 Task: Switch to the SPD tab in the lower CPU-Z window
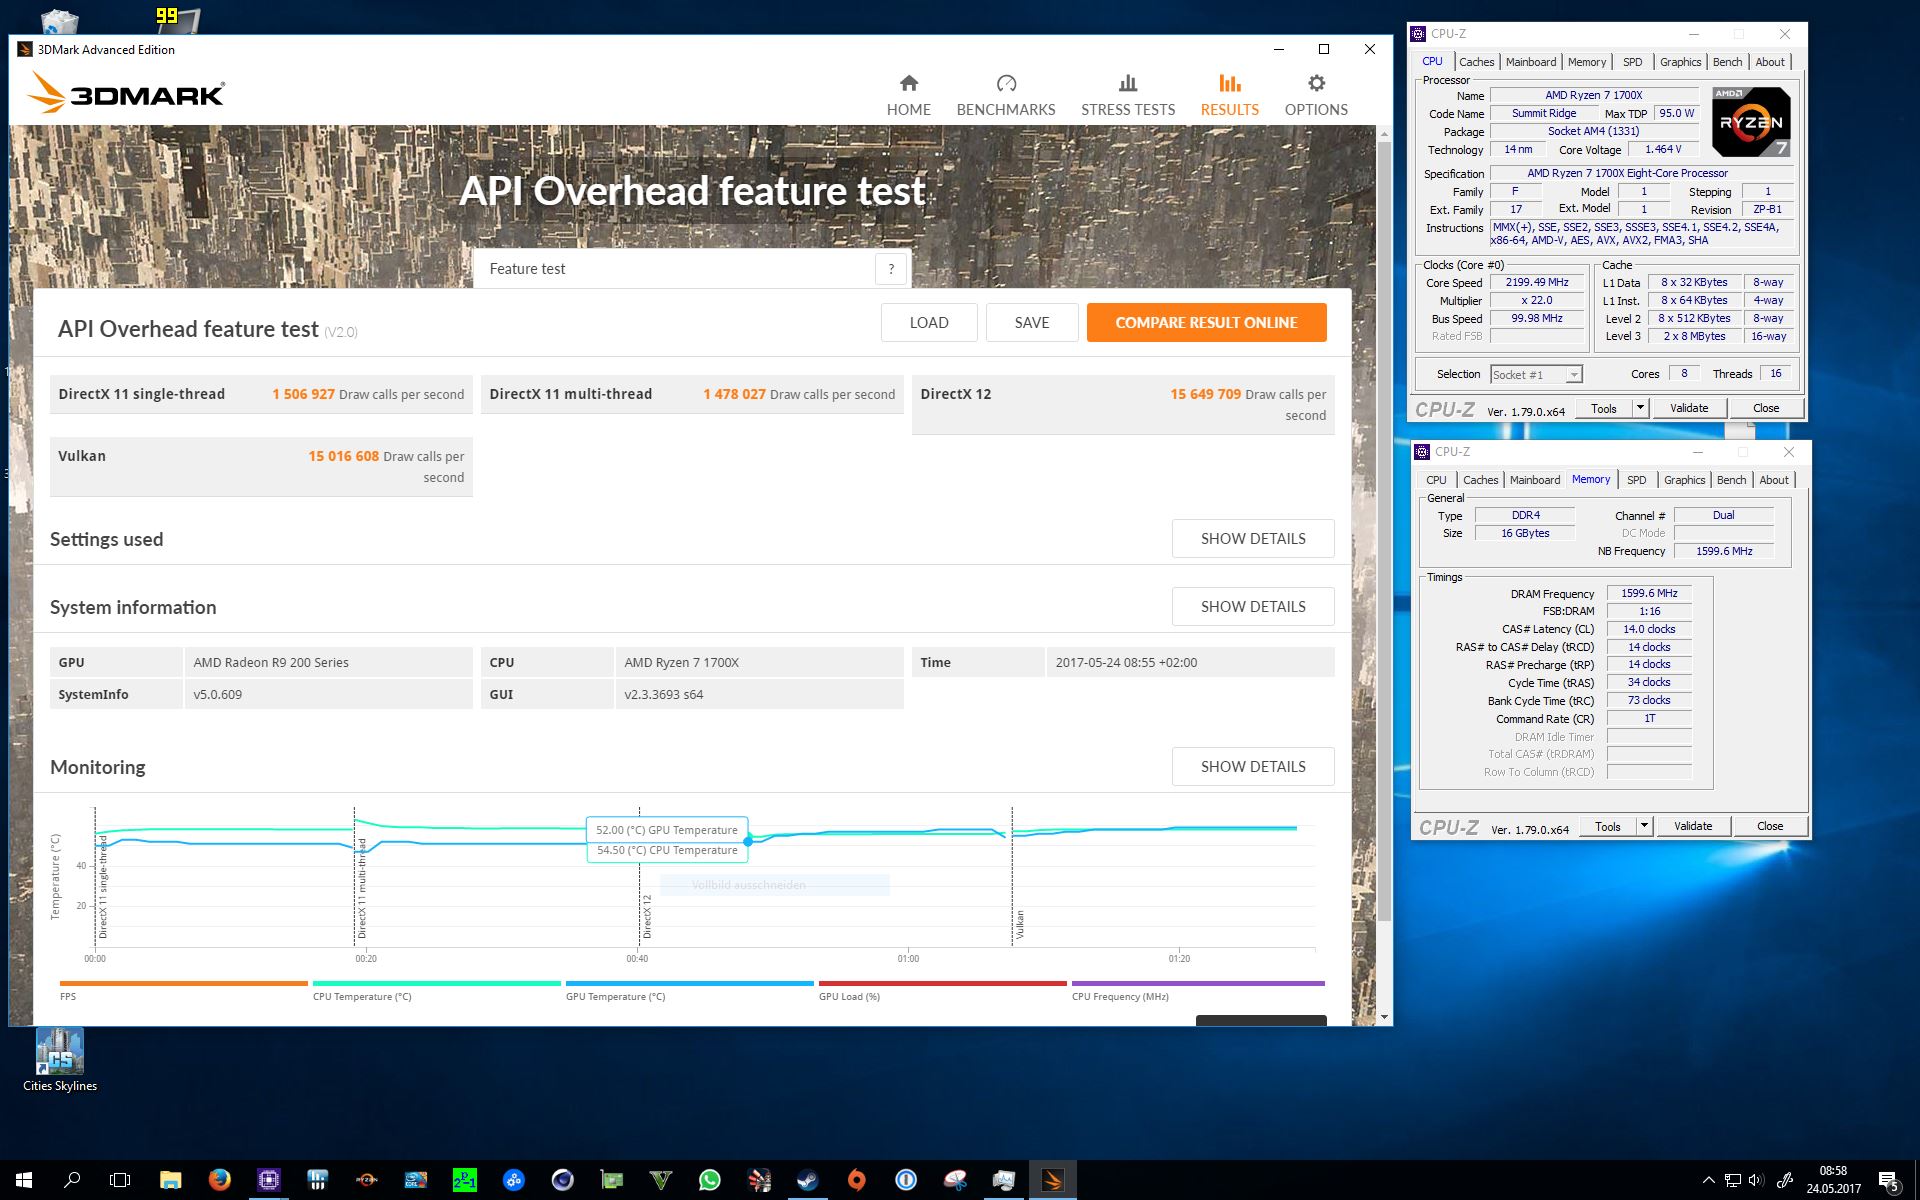coord(1636,480)
